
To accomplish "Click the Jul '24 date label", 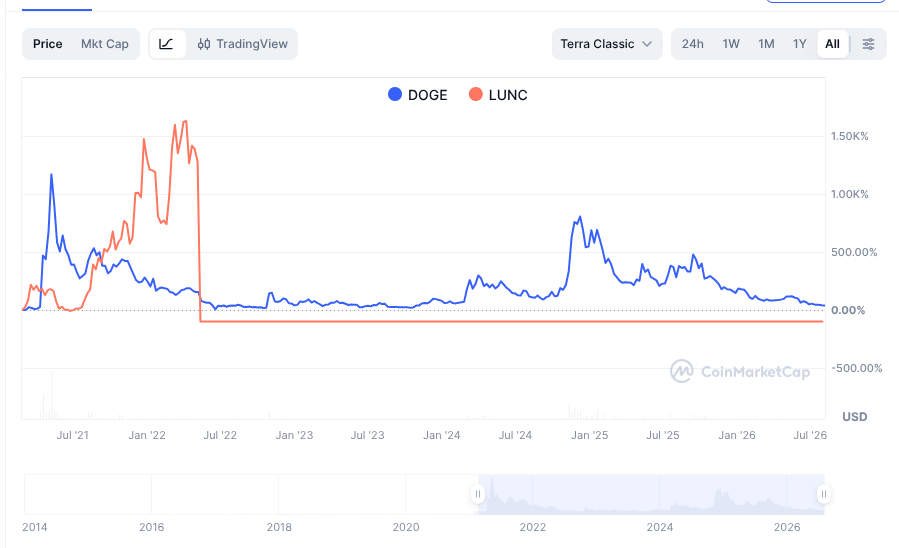I will (x=515, y=435).
